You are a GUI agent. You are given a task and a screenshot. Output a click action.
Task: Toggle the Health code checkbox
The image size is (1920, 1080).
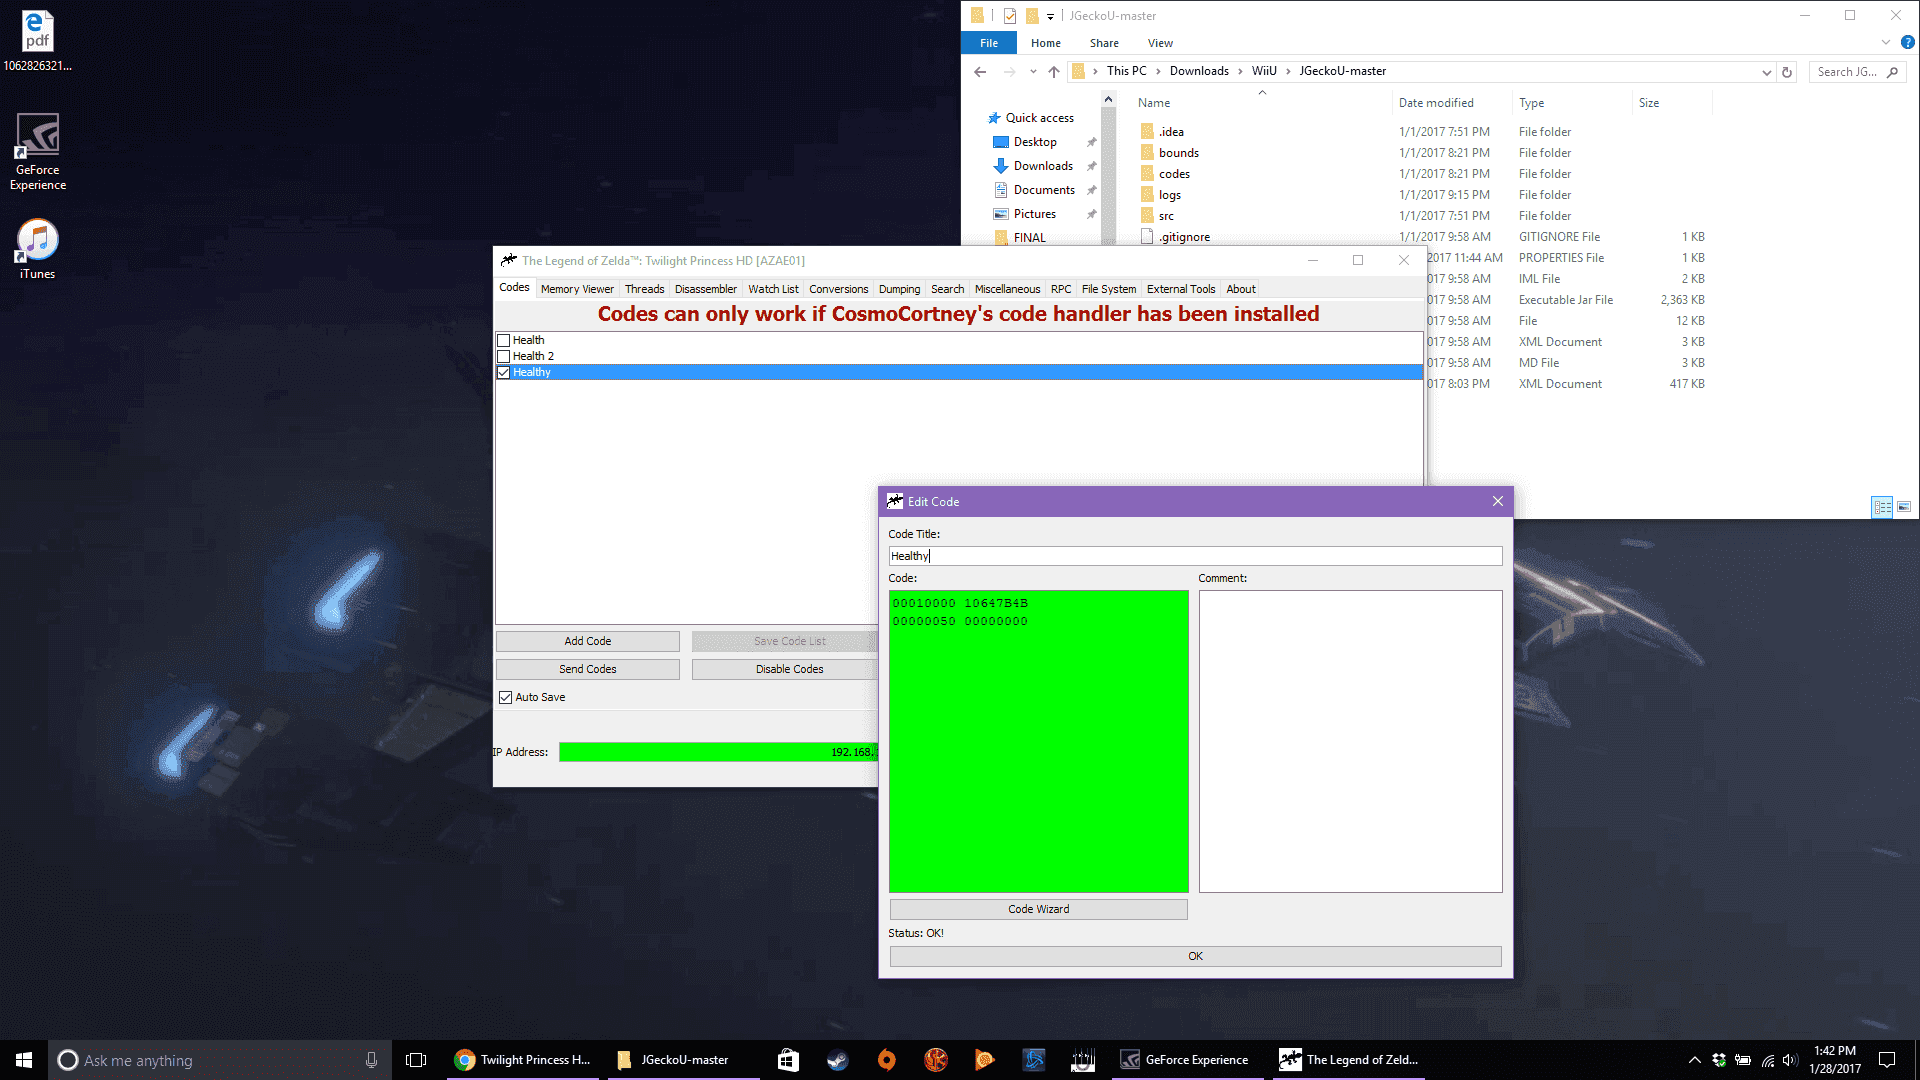(x=504, y=341)
